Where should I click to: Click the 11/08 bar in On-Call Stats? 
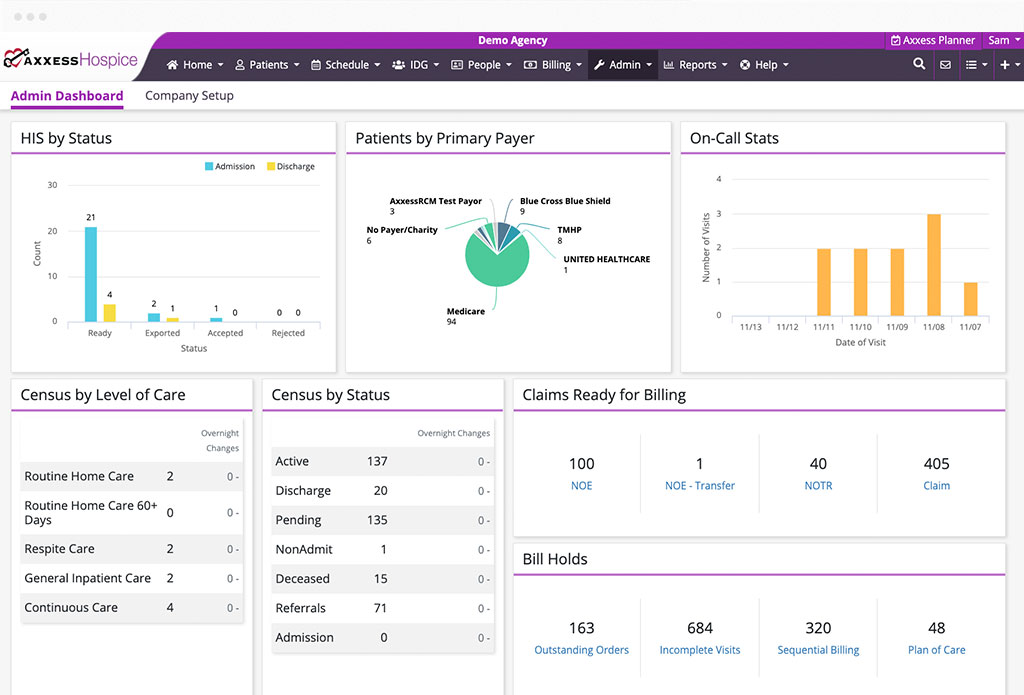934,264
